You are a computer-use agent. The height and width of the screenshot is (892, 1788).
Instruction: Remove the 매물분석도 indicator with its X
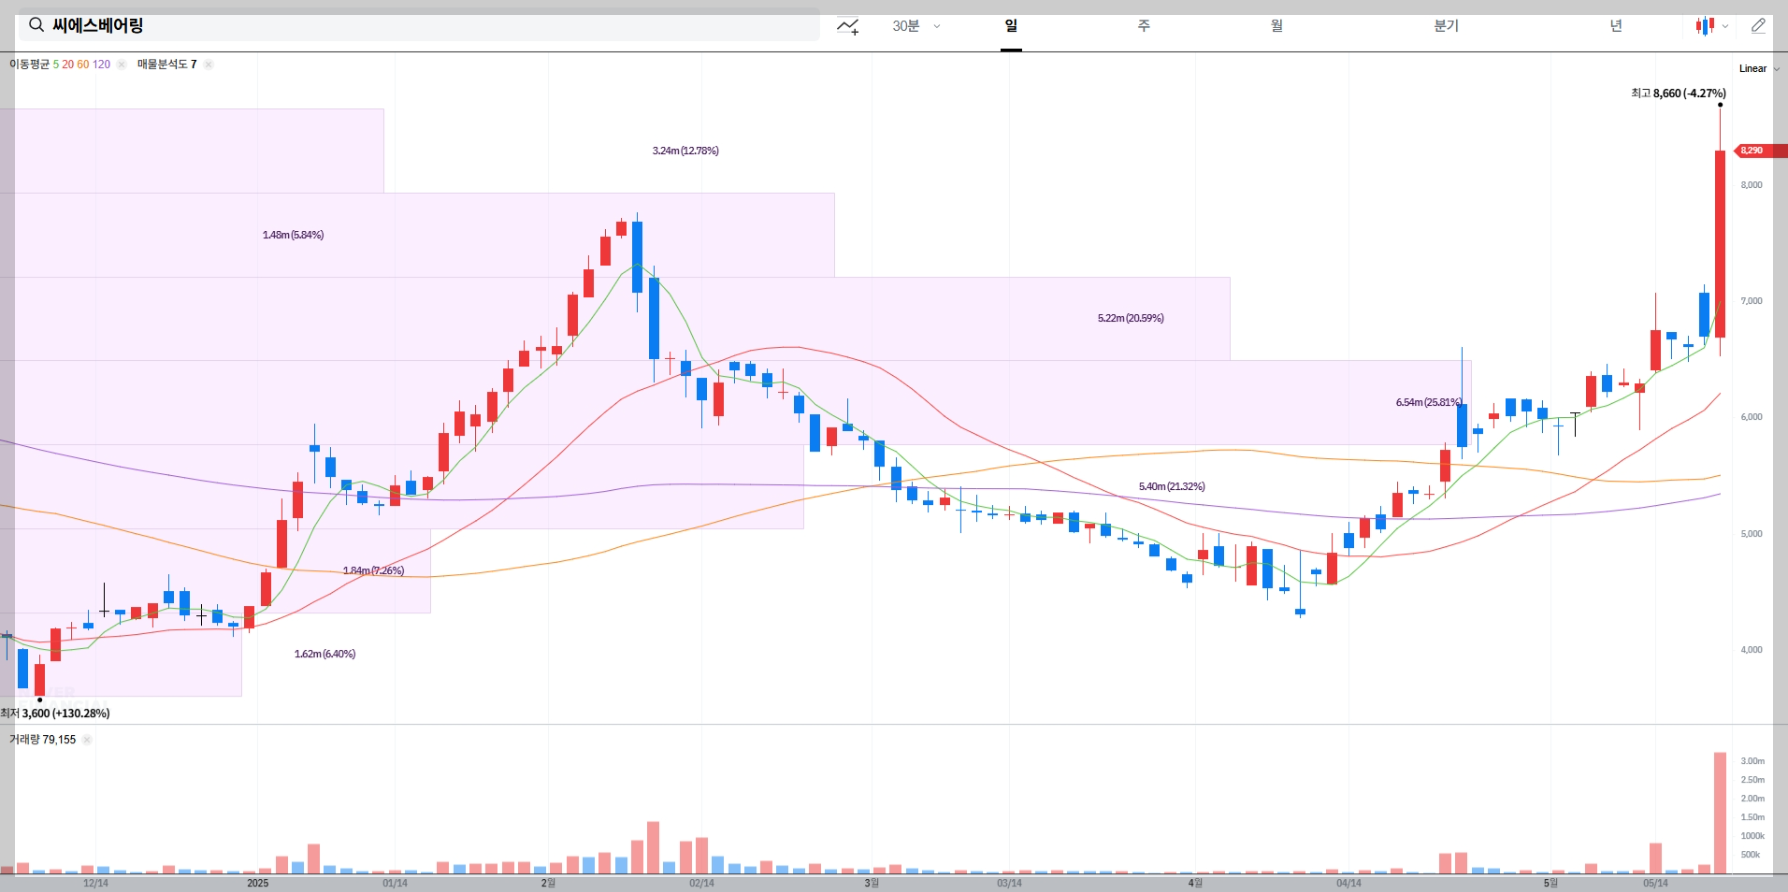[x=208, y=64]
